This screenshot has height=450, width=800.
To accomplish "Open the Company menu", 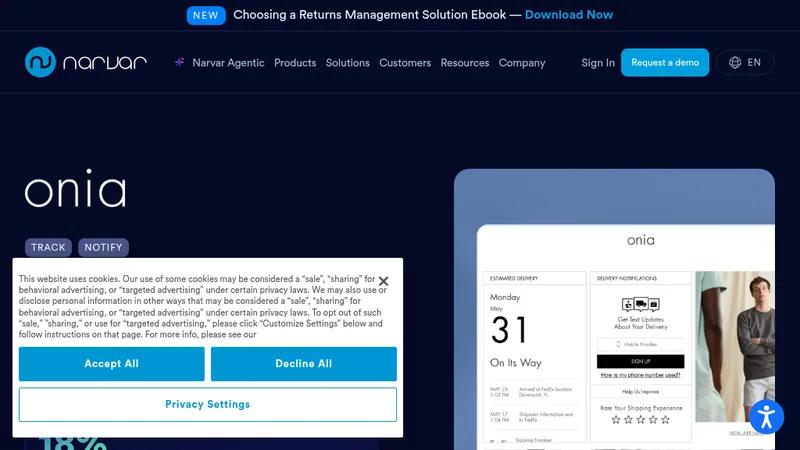I will pos(522,63).
